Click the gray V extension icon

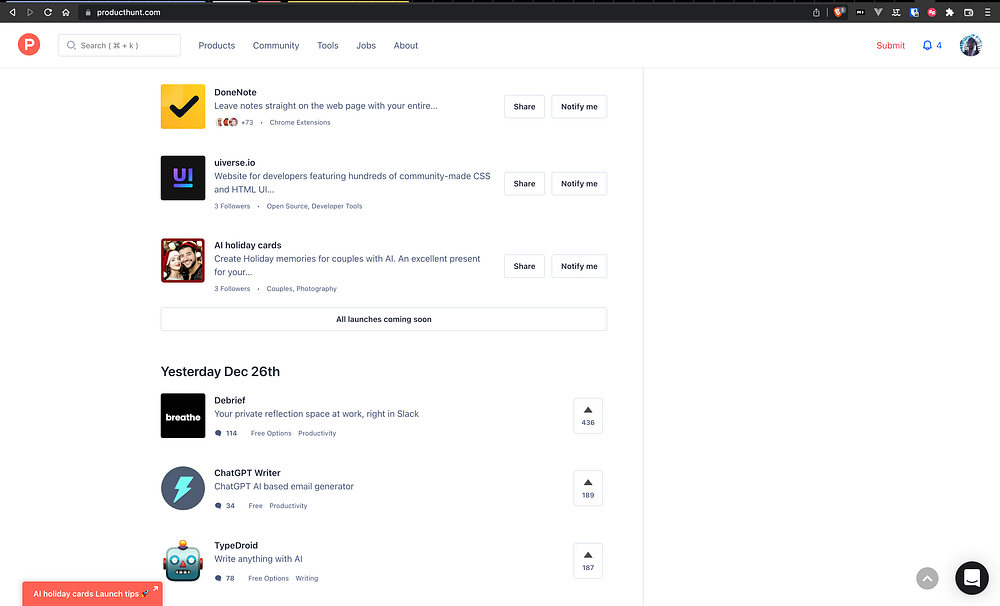[878, 12]
